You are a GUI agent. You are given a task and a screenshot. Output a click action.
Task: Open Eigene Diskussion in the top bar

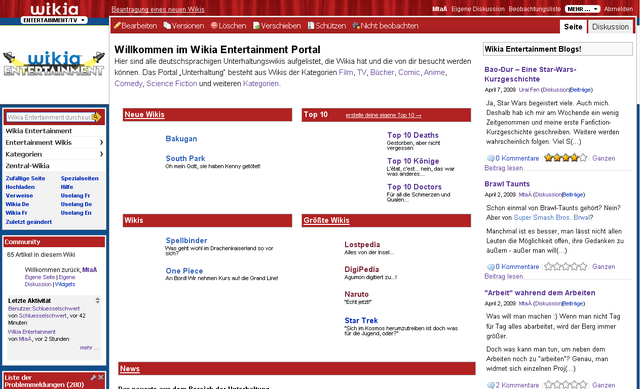tap(478, 9)
